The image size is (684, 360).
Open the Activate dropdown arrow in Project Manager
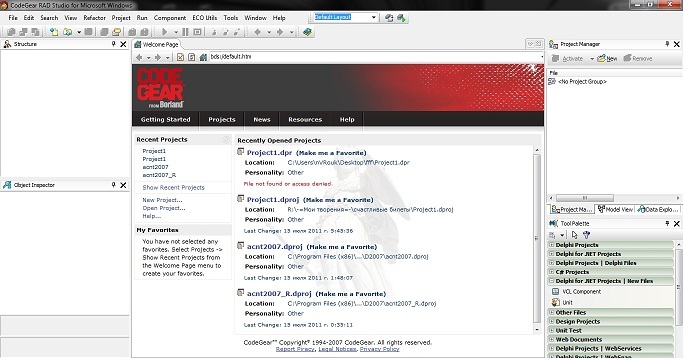tap(592, 59)
